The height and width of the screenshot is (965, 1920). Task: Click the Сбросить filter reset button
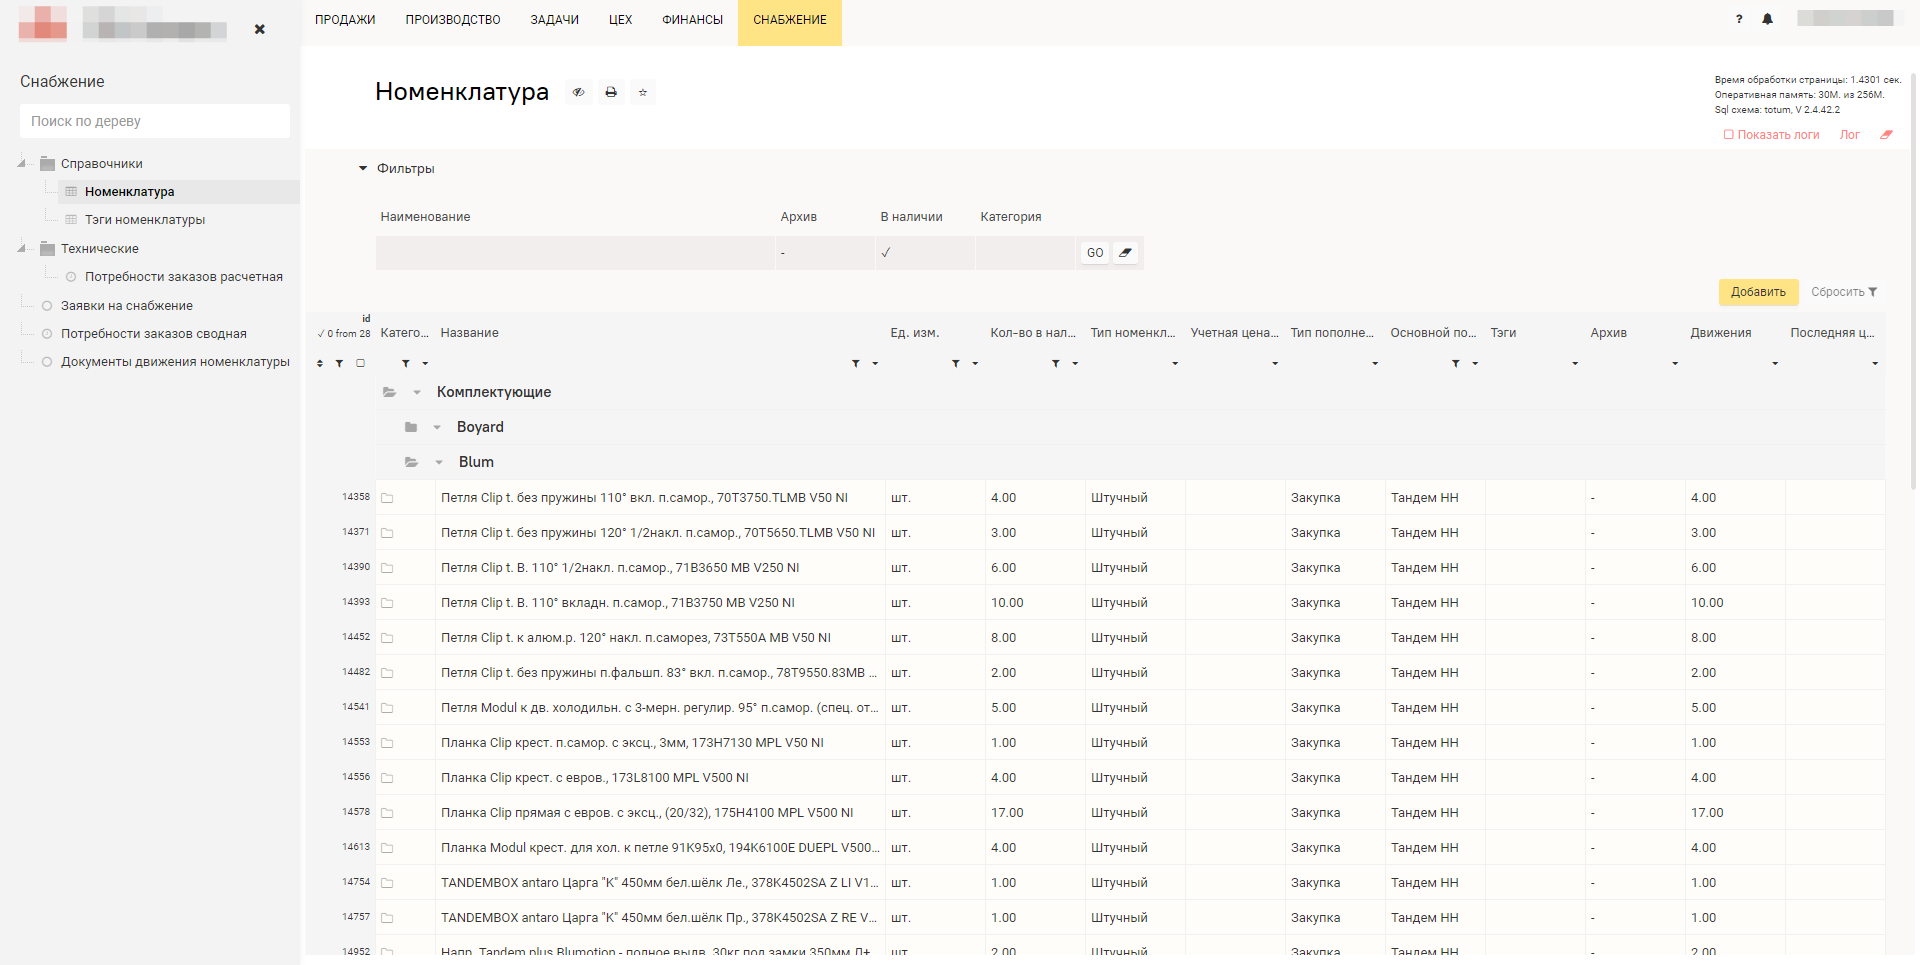(x=1844, y=292)
